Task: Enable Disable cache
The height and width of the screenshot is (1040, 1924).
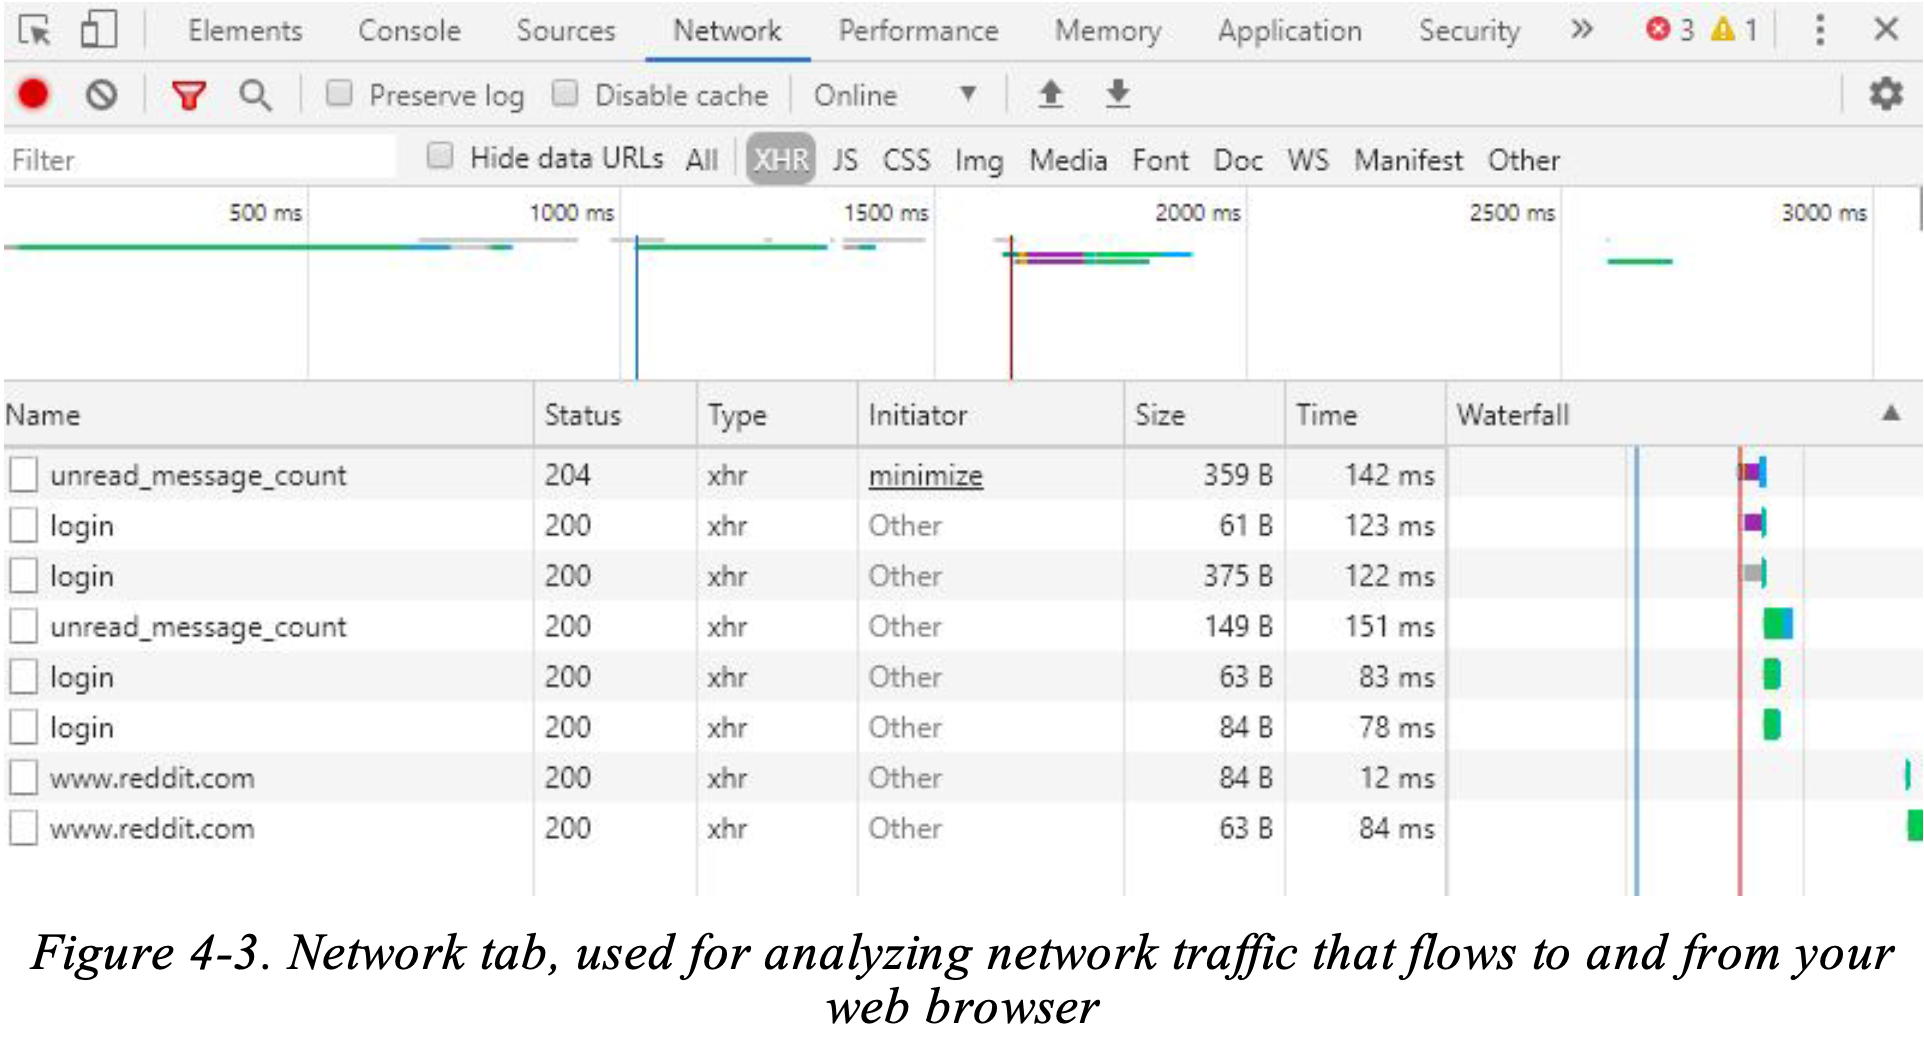Action: 566,92
